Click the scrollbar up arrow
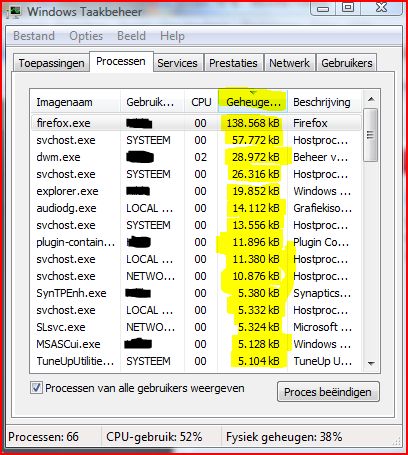The height and width of the screenshot is (455, 408). click(x=371, y=99)
